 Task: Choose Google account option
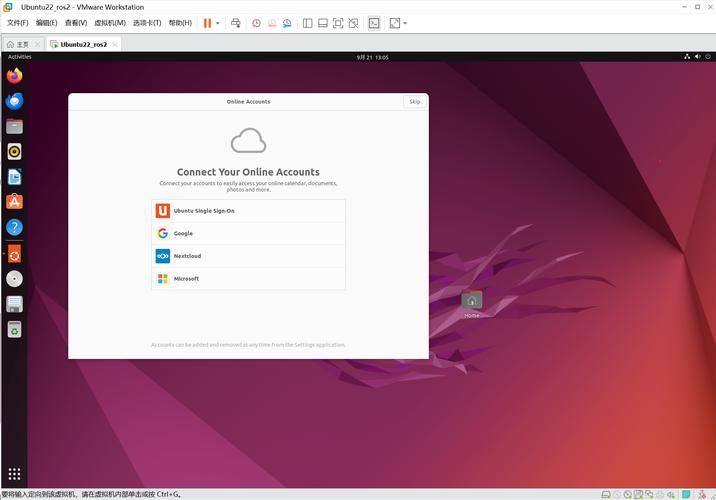pyautogui.click(x=248, y=233)
